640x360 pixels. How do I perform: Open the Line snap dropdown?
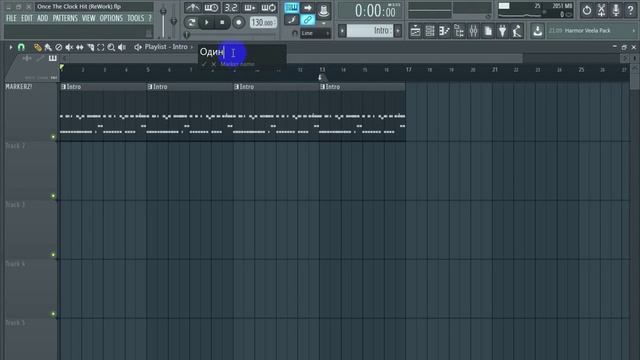315,33
